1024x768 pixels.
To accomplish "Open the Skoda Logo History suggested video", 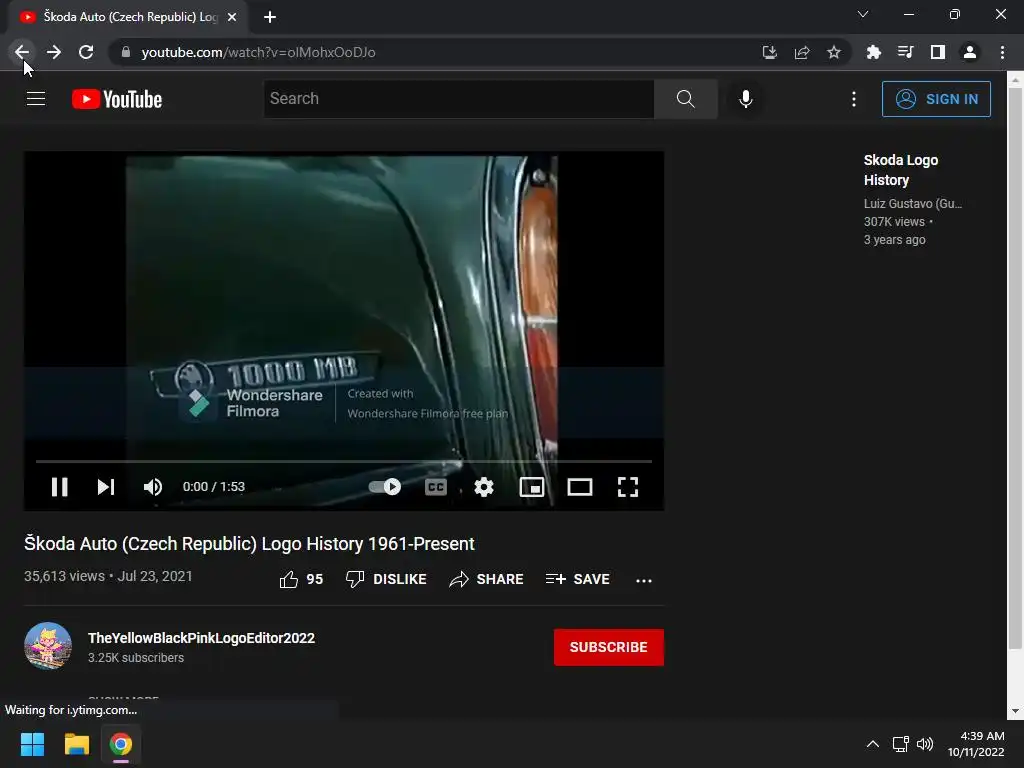I will coord(901,170).
